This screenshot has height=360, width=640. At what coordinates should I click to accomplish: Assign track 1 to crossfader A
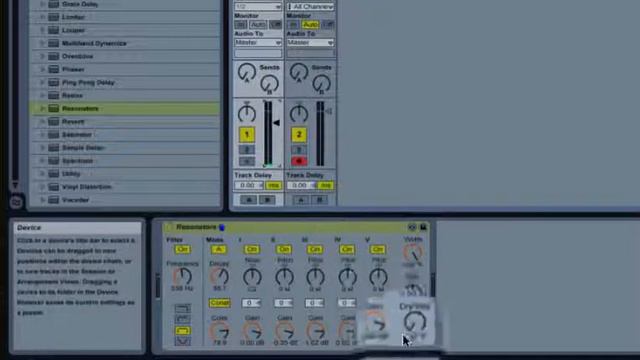coord(248,200)
